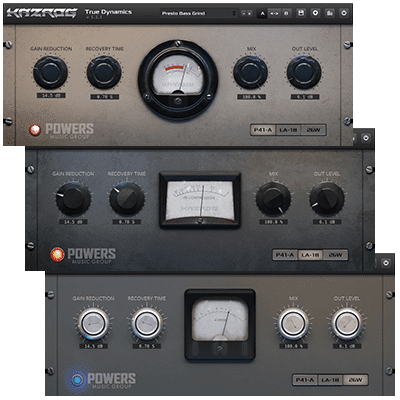
Task: Select the LA-18 model on middle panel
Action: (x=310, y=255)
